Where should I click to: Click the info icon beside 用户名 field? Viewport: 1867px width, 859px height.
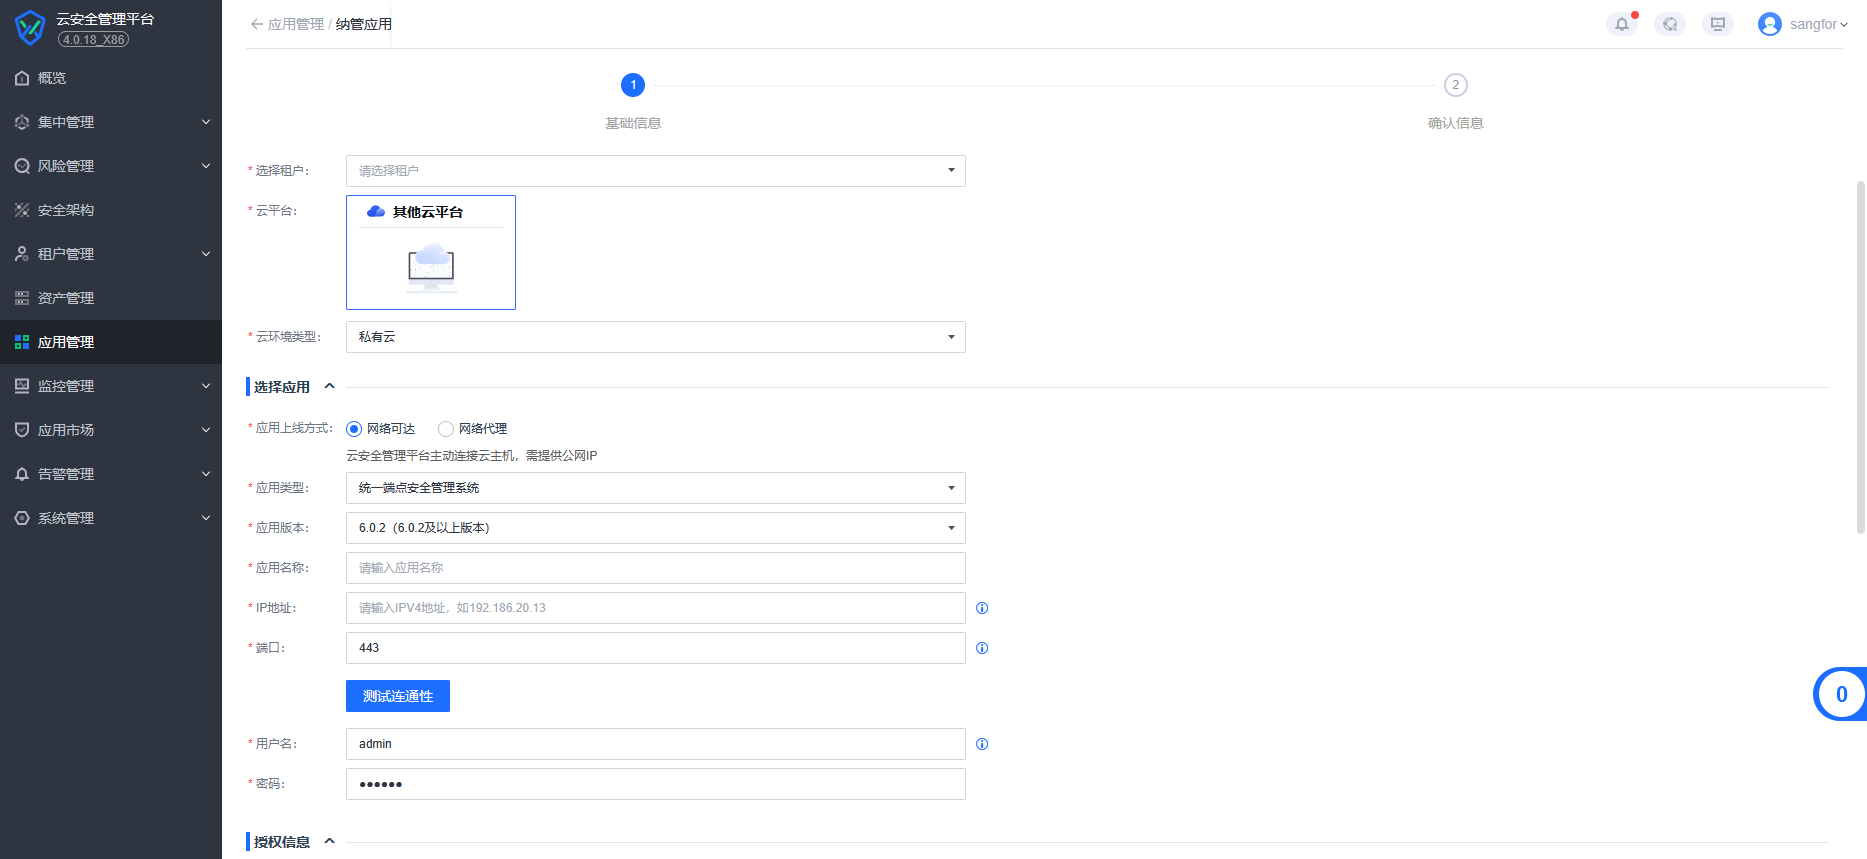(982, 744)
